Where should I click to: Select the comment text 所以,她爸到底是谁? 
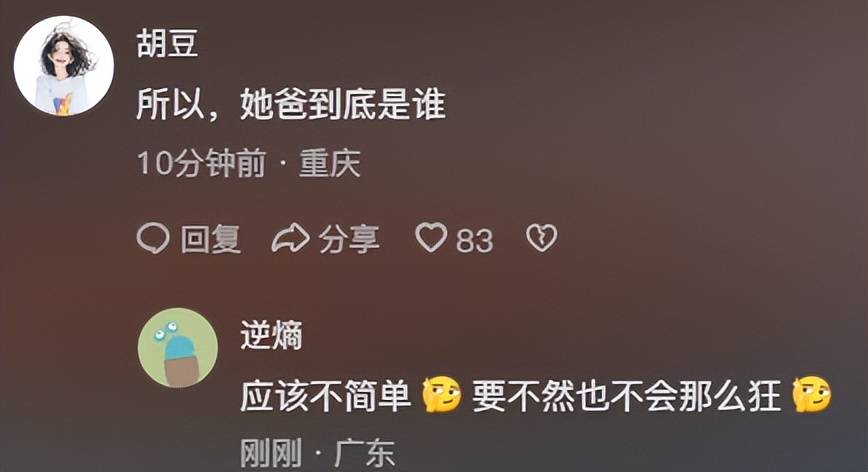pos(291,104)
